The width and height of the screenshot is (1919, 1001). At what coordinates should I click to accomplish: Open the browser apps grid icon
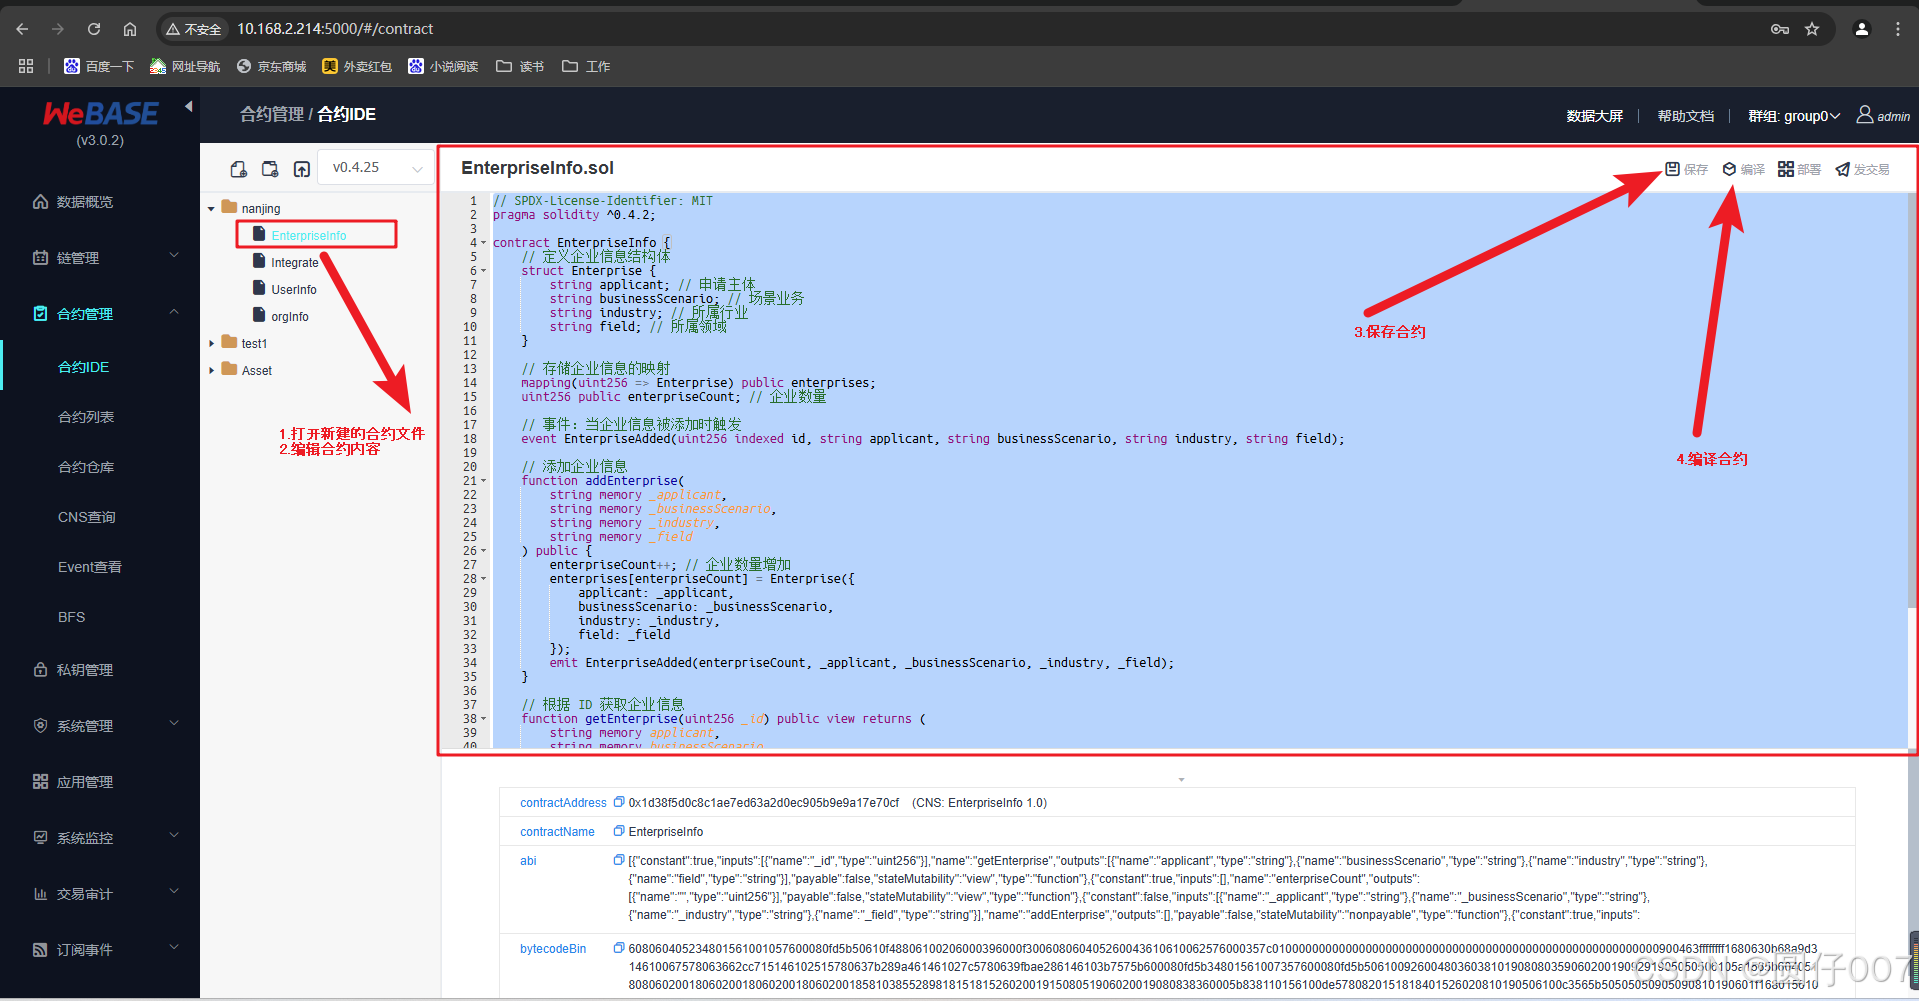(x=26, y=66)
